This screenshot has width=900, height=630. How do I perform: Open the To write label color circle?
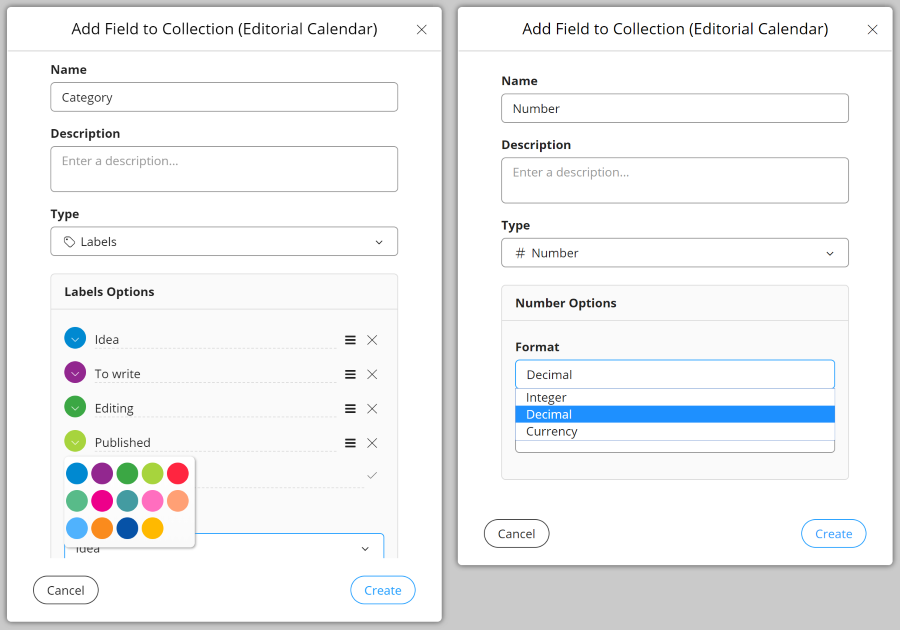point(75,372)
